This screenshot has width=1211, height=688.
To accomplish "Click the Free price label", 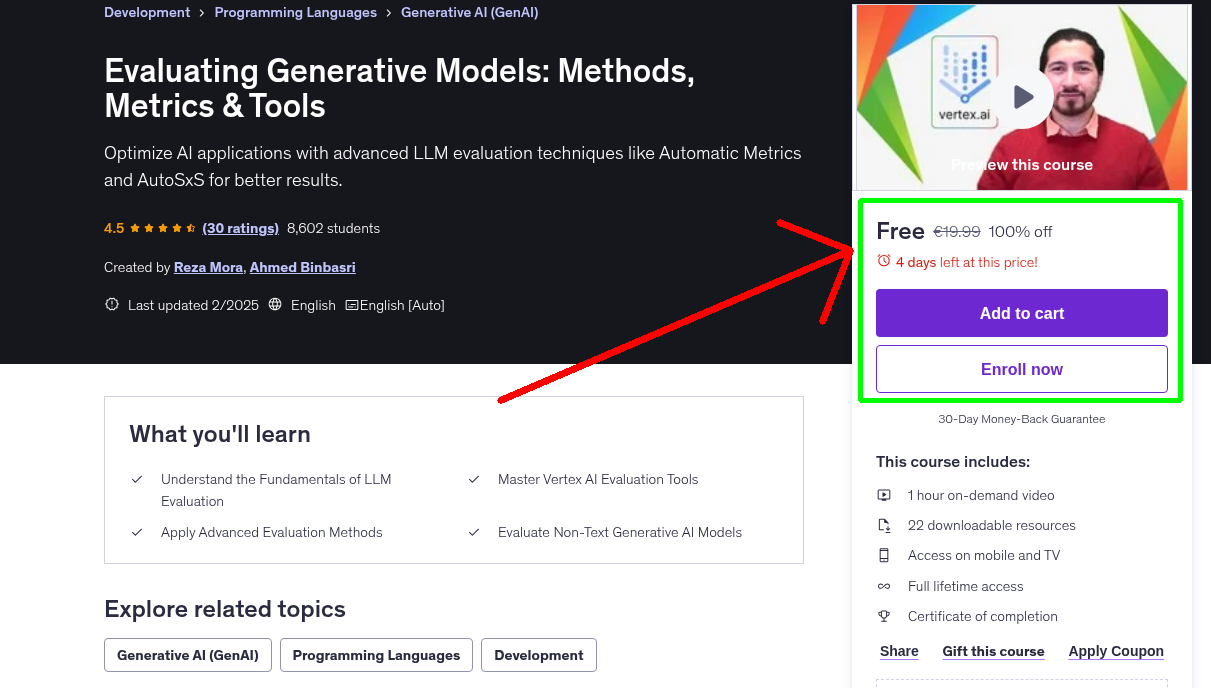I will (900, 231).
